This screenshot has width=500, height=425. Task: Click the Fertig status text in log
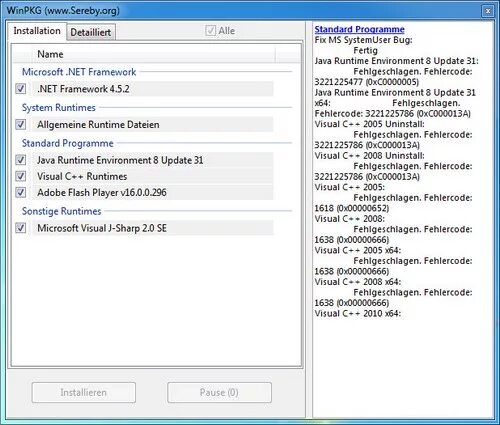(365, 51)
